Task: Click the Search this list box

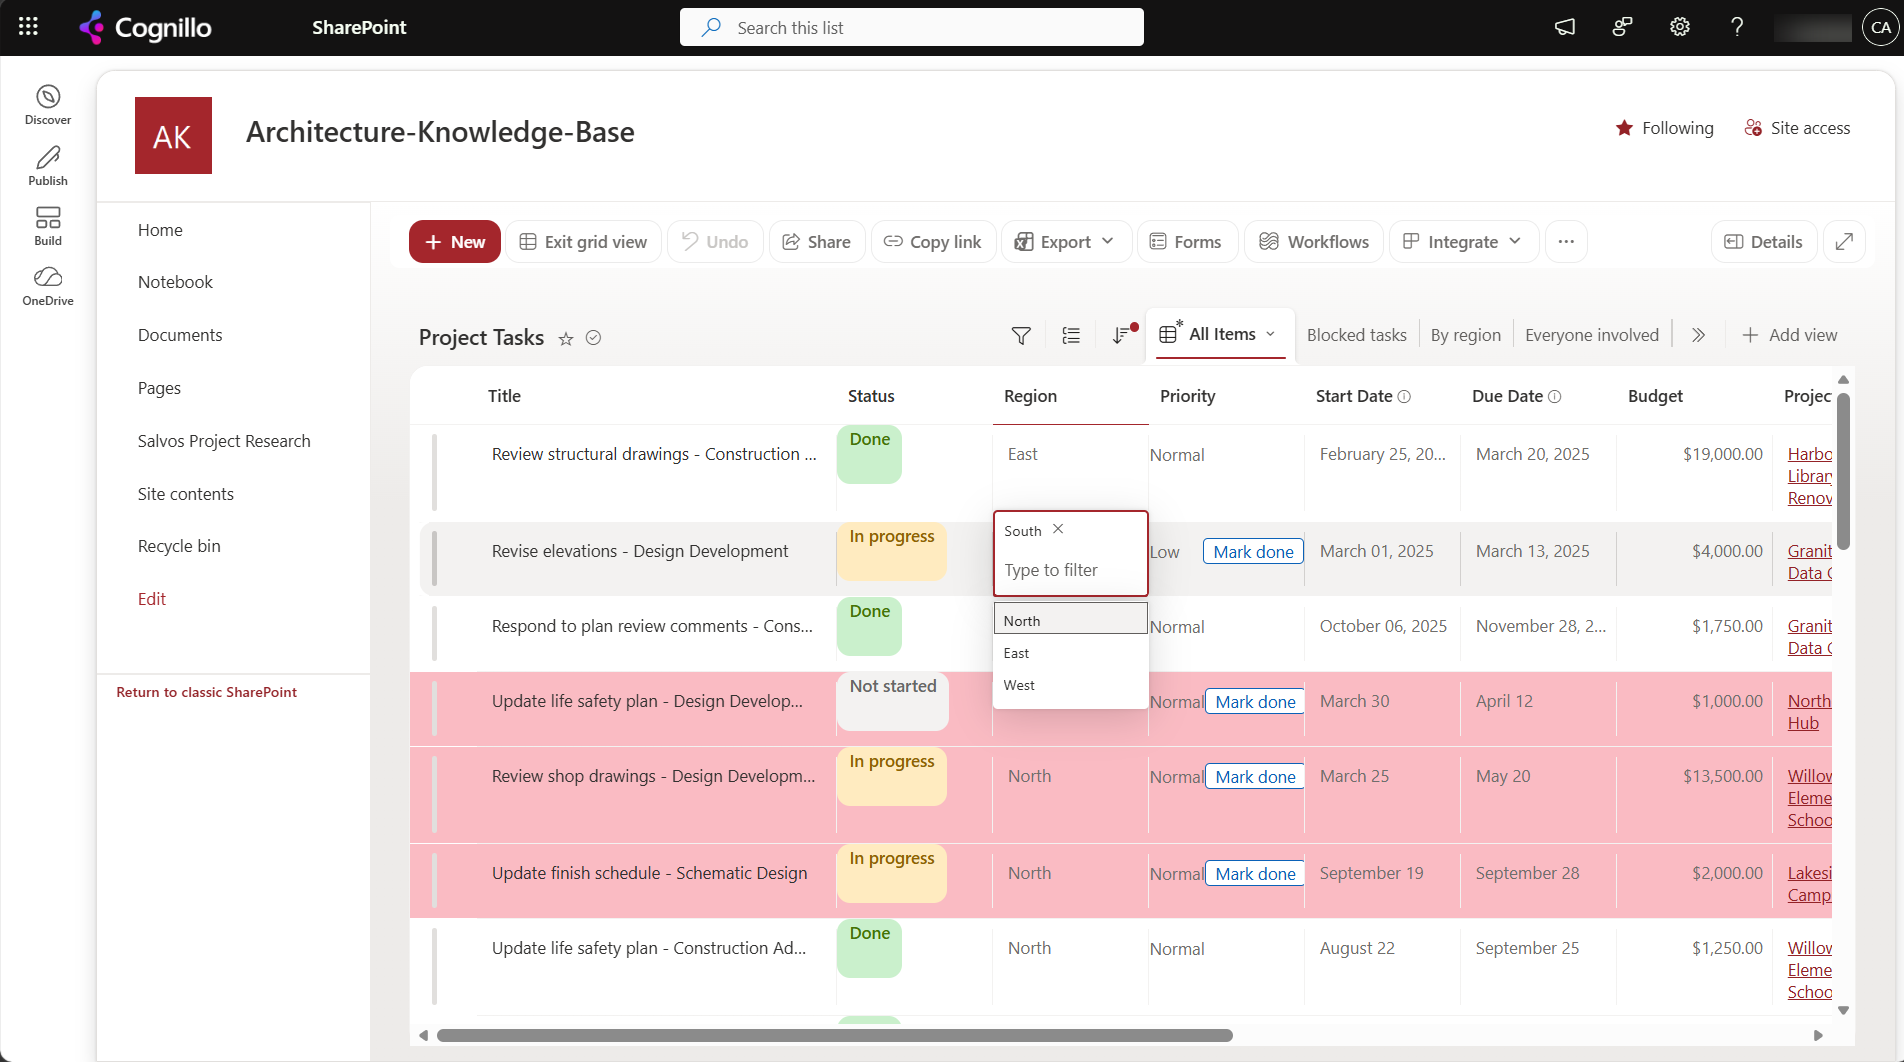Action: point(912,27)
